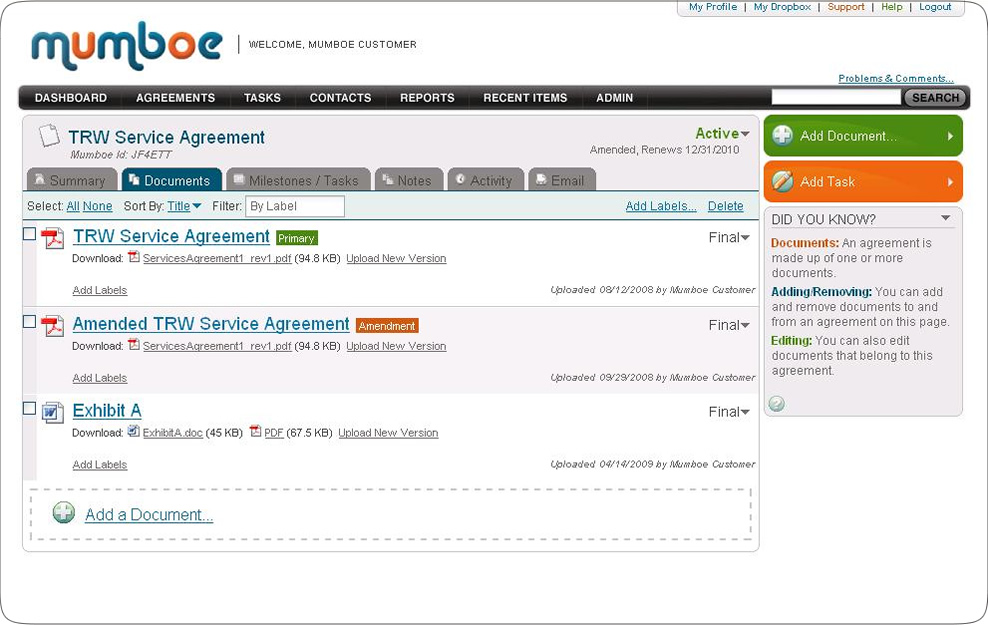Open the Reports menu

tap(427, 98)
